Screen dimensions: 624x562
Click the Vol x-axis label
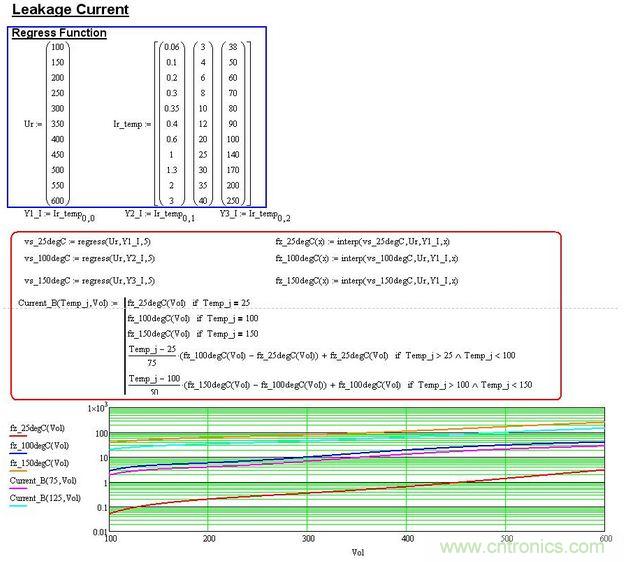click(x=357, y=551)
